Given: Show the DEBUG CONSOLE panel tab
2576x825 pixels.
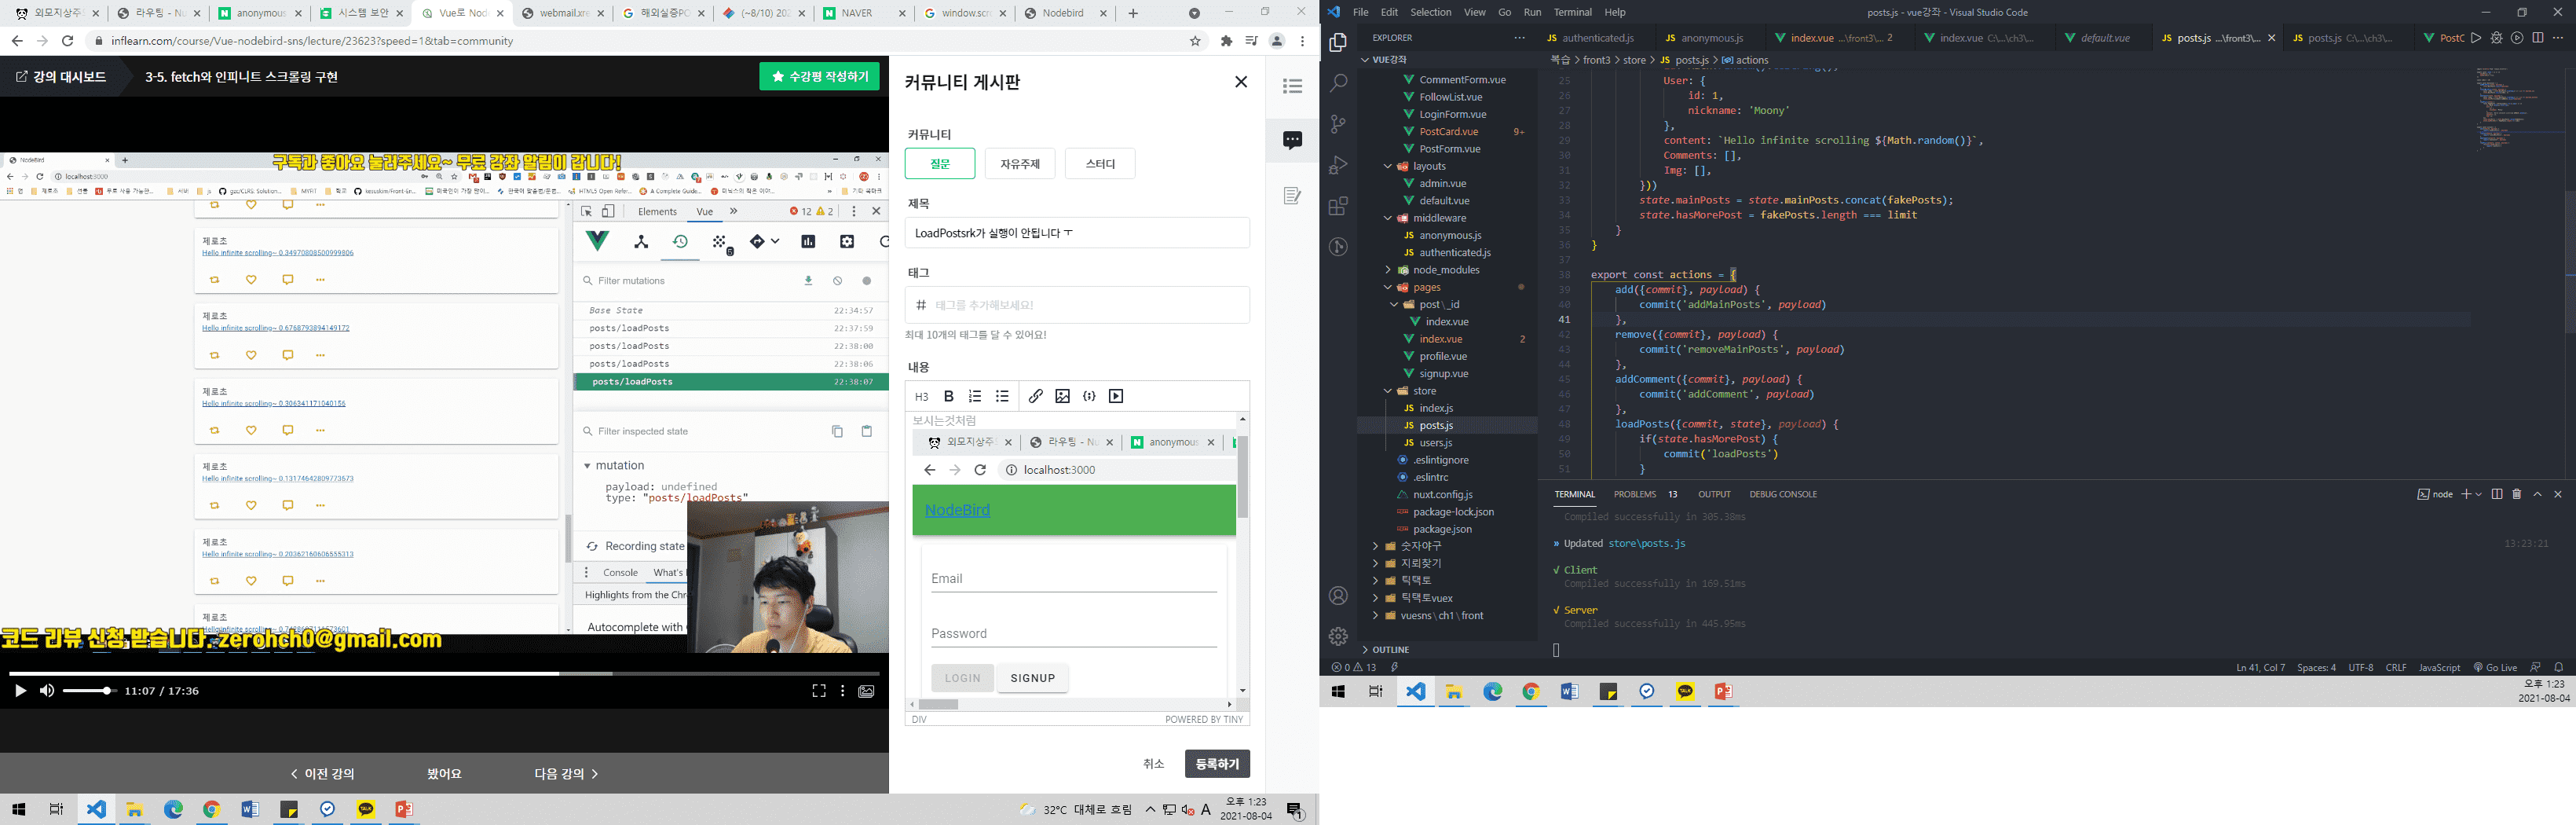Looking at the screenshot, I should 1783,494.
